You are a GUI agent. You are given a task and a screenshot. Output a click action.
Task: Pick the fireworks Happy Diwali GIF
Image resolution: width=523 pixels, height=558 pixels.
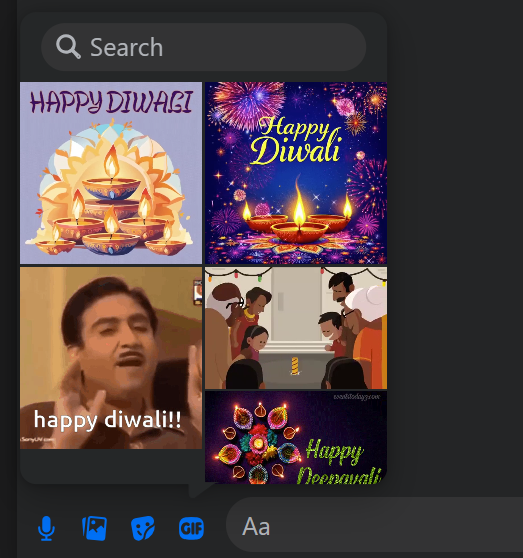(x=296, y=173)
